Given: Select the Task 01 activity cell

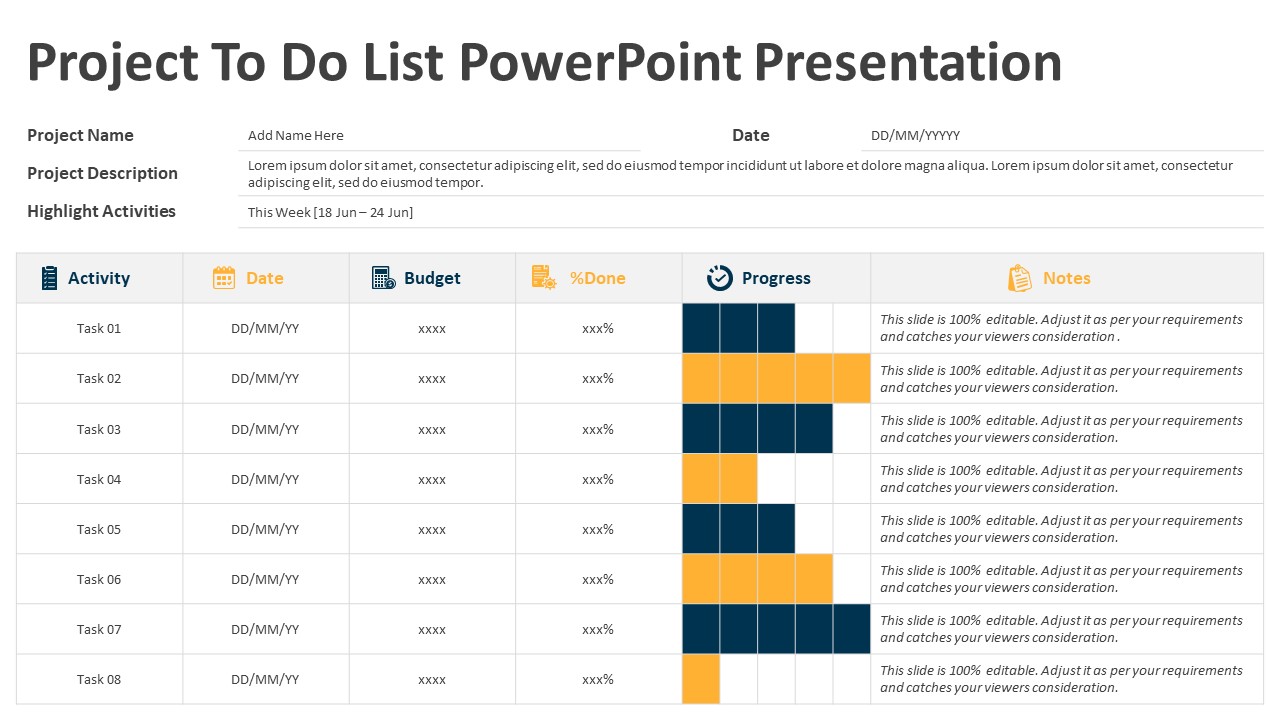Looking at the screenshot, I should (x=99, y=328).
